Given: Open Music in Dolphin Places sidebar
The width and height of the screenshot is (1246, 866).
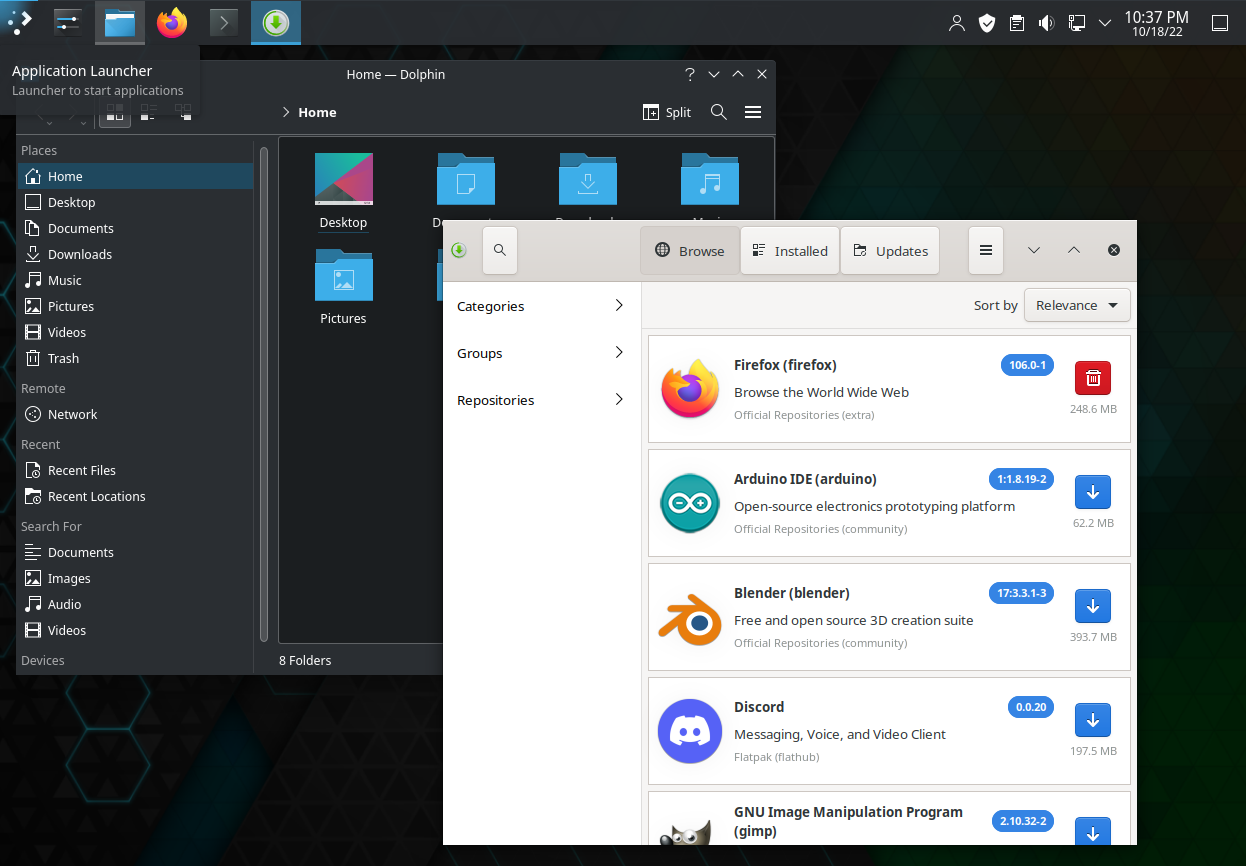Looking at the screenshot, I should click(x=135, y=280).
